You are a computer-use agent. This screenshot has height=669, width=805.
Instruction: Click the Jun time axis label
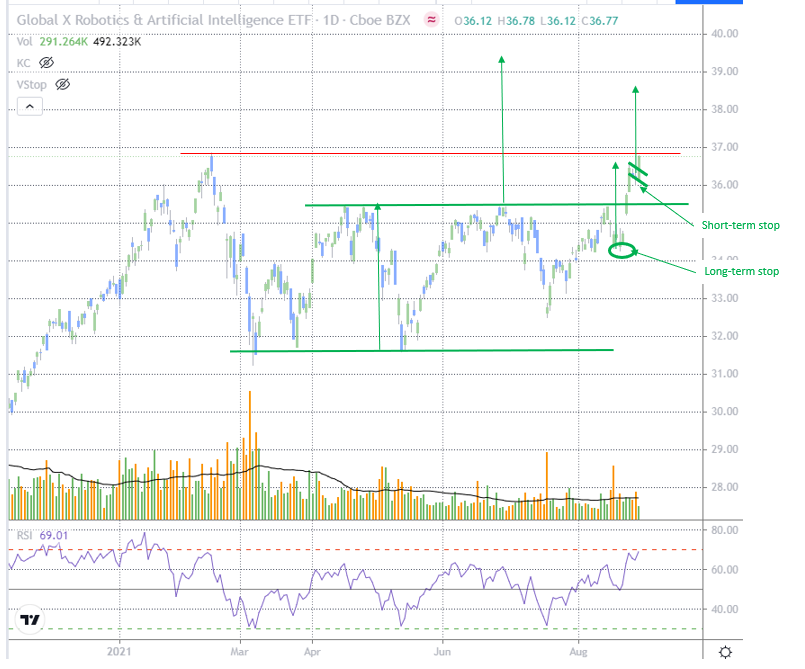[x=442, y=652]
